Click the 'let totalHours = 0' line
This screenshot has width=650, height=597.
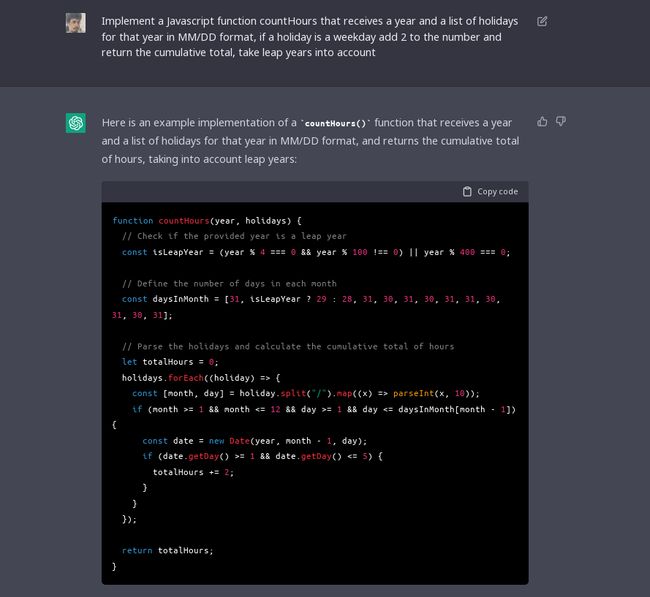pos(170,362)
